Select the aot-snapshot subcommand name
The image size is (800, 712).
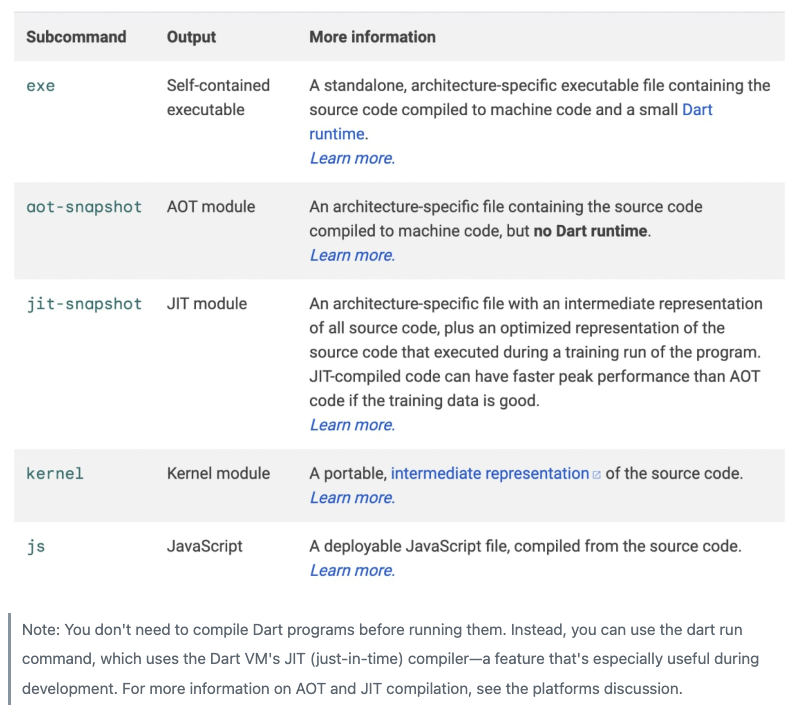[84, 207]
